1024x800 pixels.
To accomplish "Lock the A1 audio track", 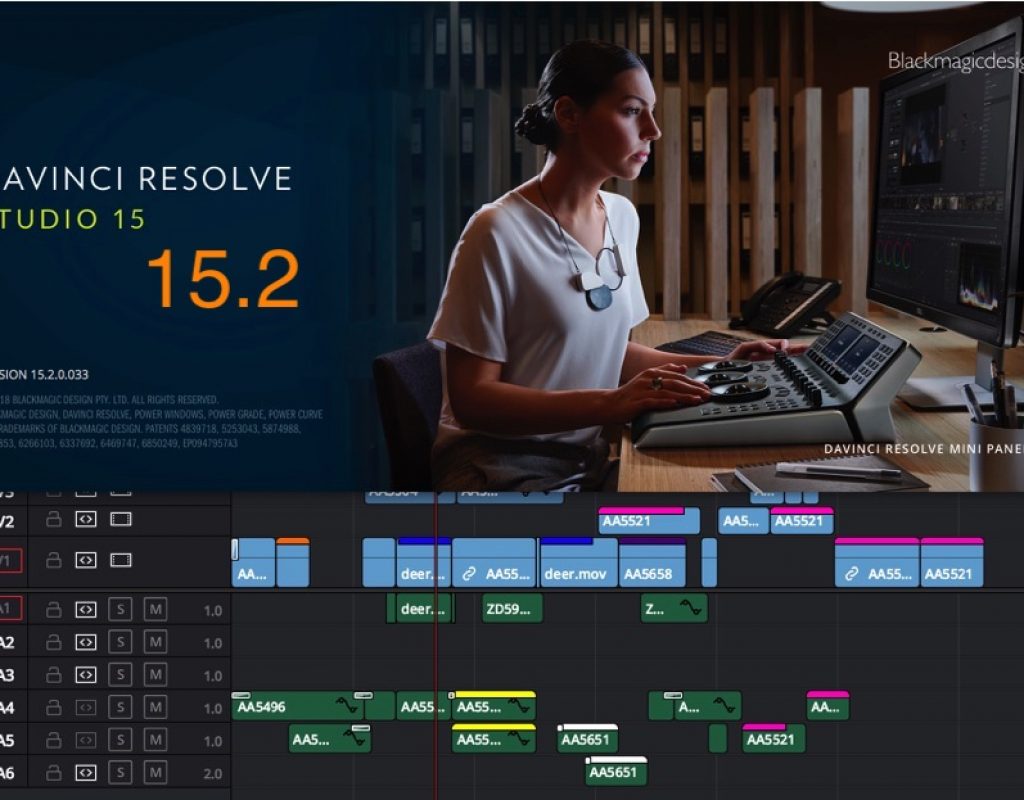I will pyautogui.click(x=54, y=610).
